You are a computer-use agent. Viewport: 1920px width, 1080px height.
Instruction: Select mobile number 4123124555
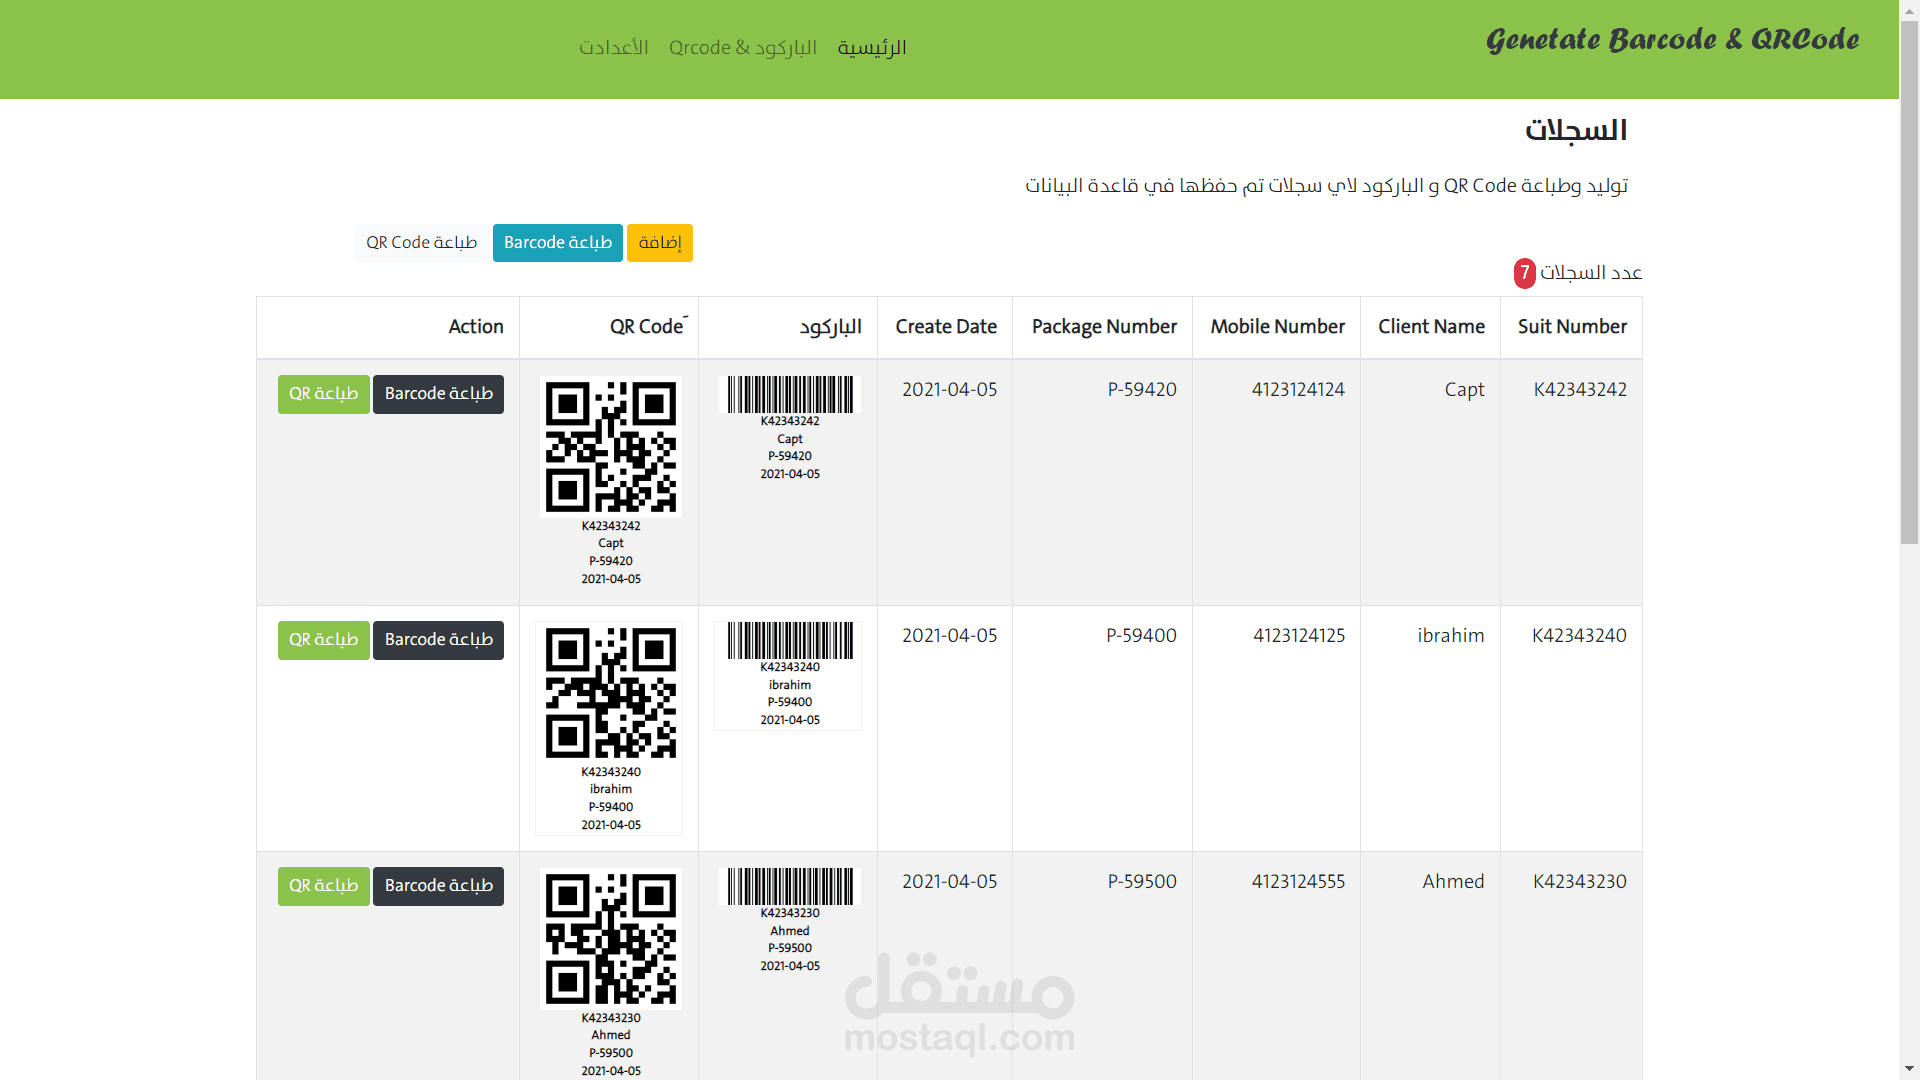click(x=1298, y=882)
